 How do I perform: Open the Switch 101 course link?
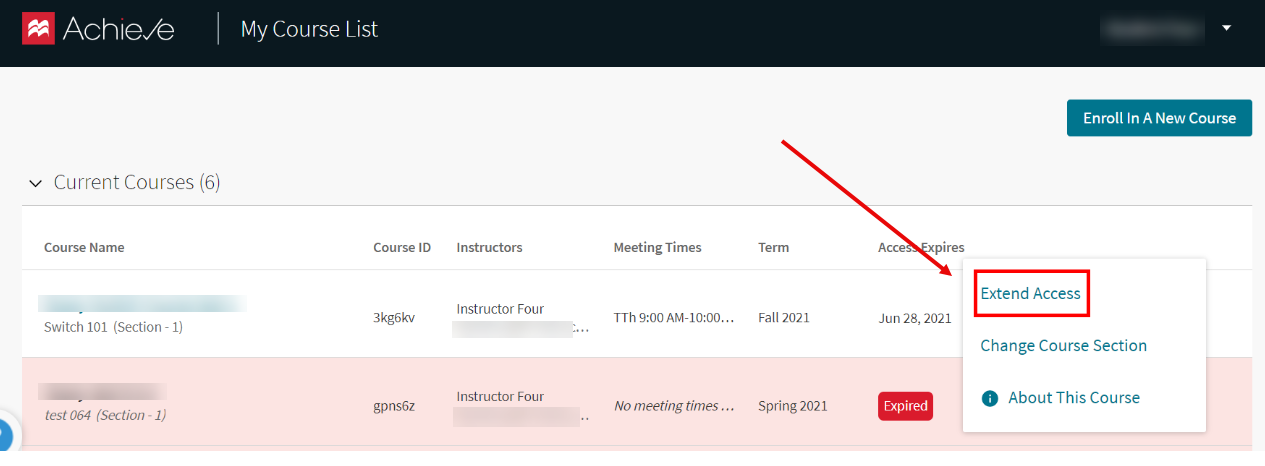142,304
